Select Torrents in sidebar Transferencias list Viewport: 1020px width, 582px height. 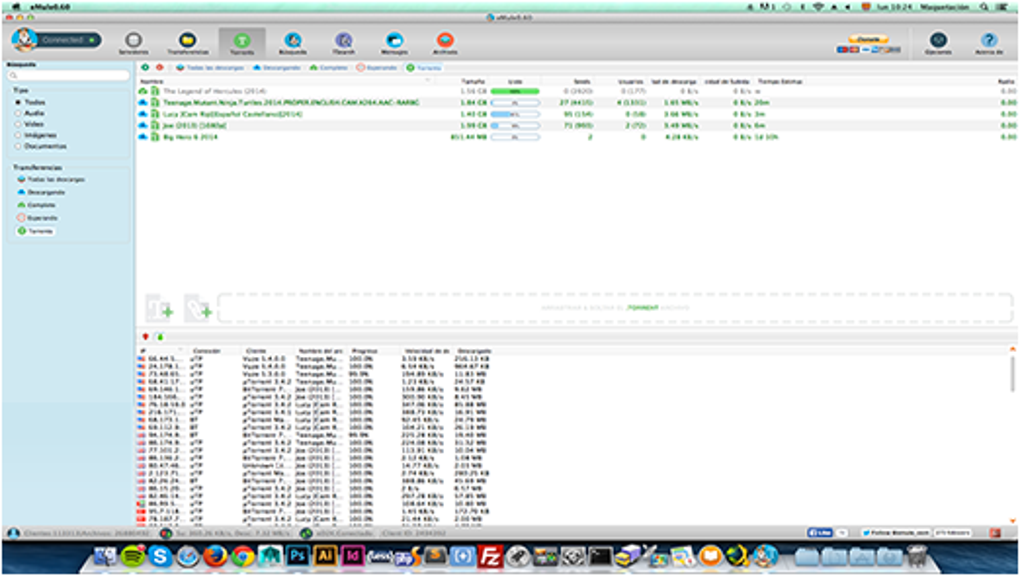(35, 231)
